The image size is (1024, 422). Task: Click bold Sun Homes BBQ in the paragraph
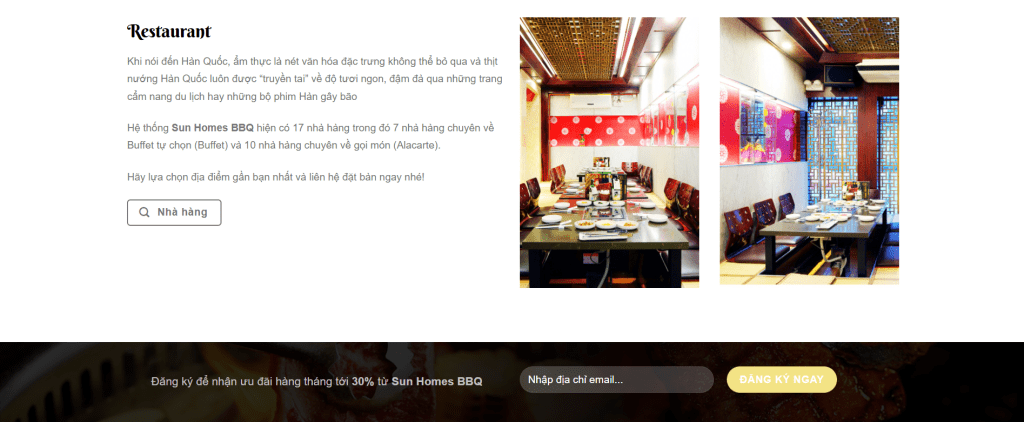[x=212, y=128]
